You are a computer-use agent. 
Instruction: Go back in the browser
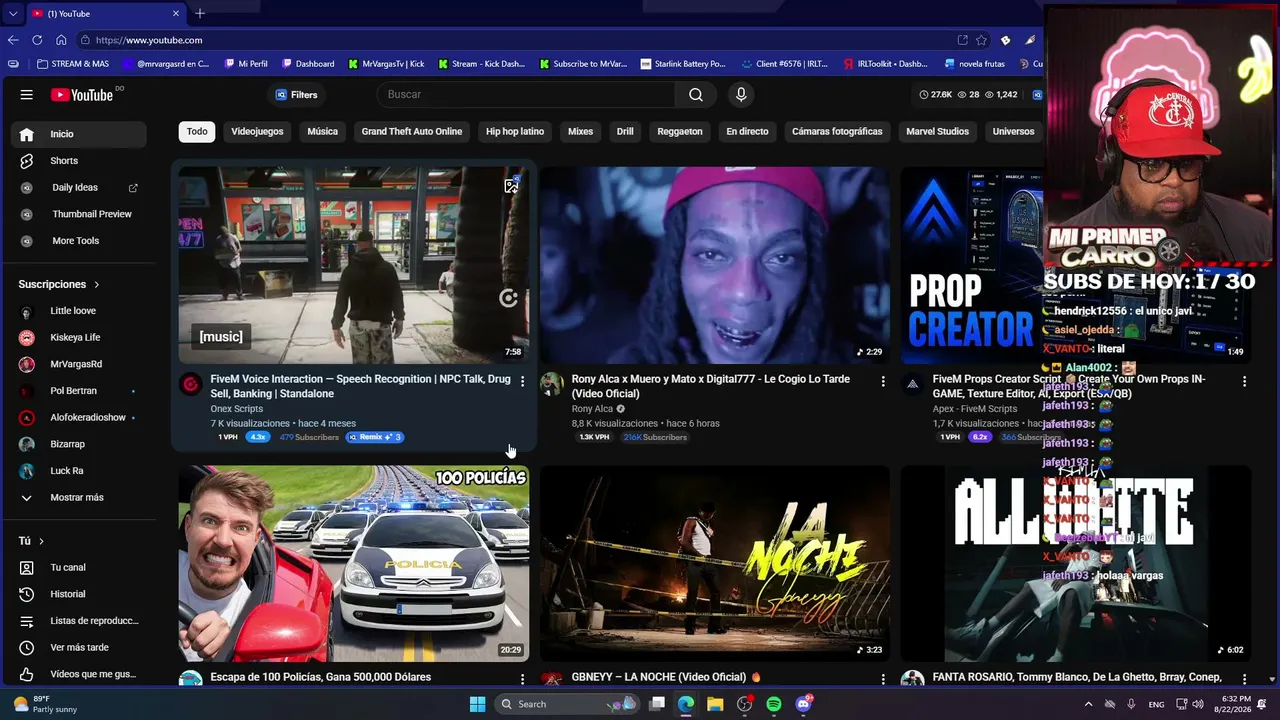(x=13, y=40)
